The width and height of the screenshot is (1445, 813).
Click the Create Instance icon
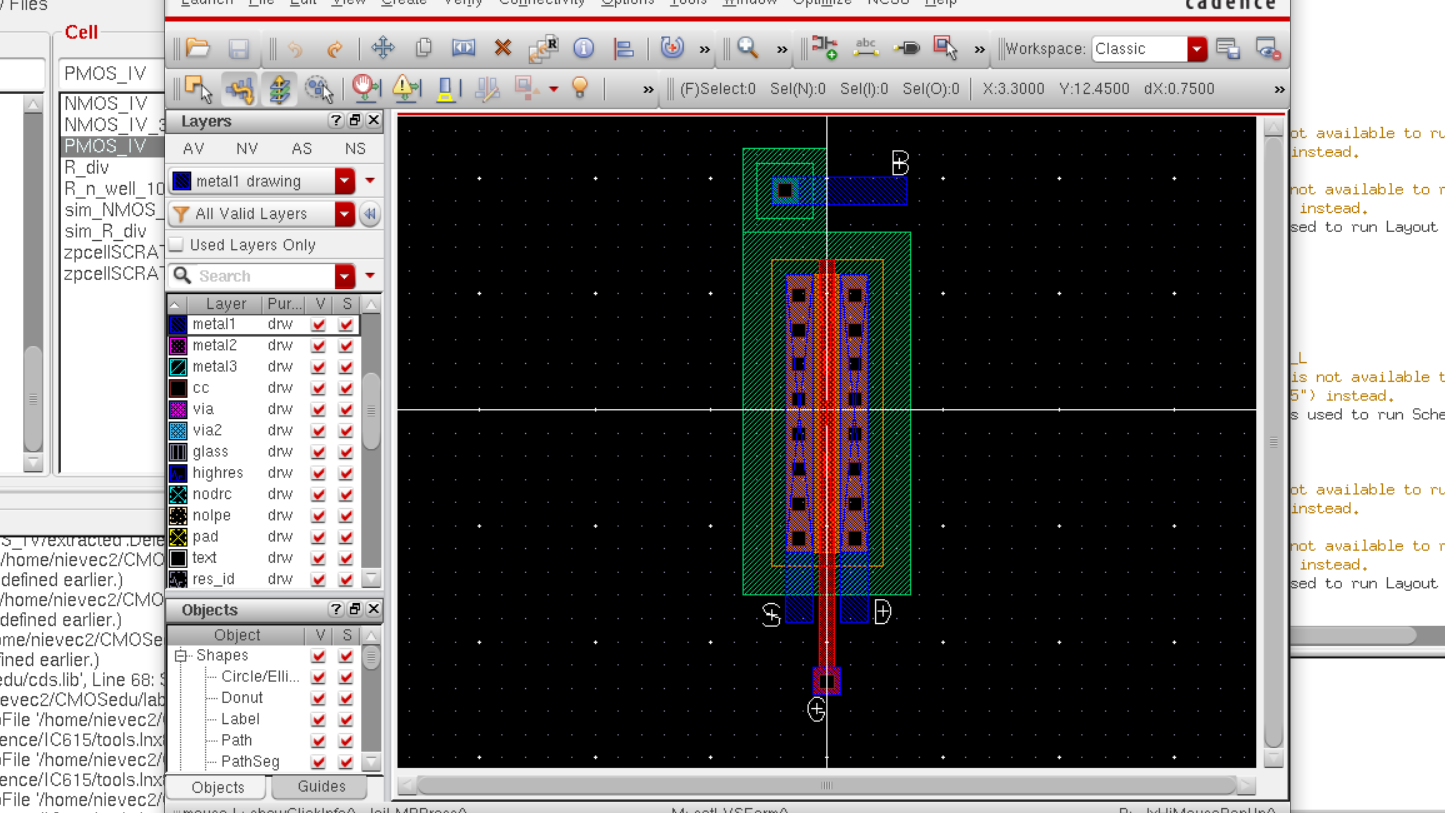(x=825, y=48)
